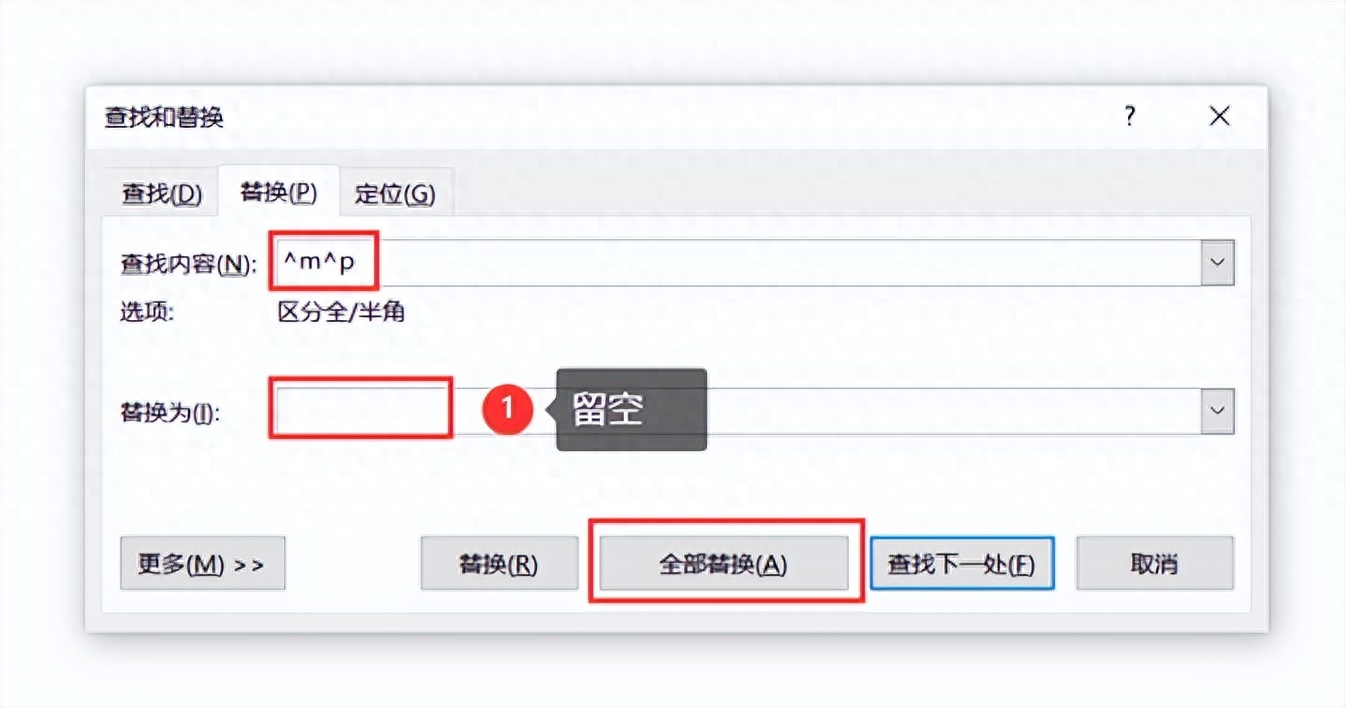Click the 区分全/半角 options text
The image size is (1346, 708).
pos(341,312)
